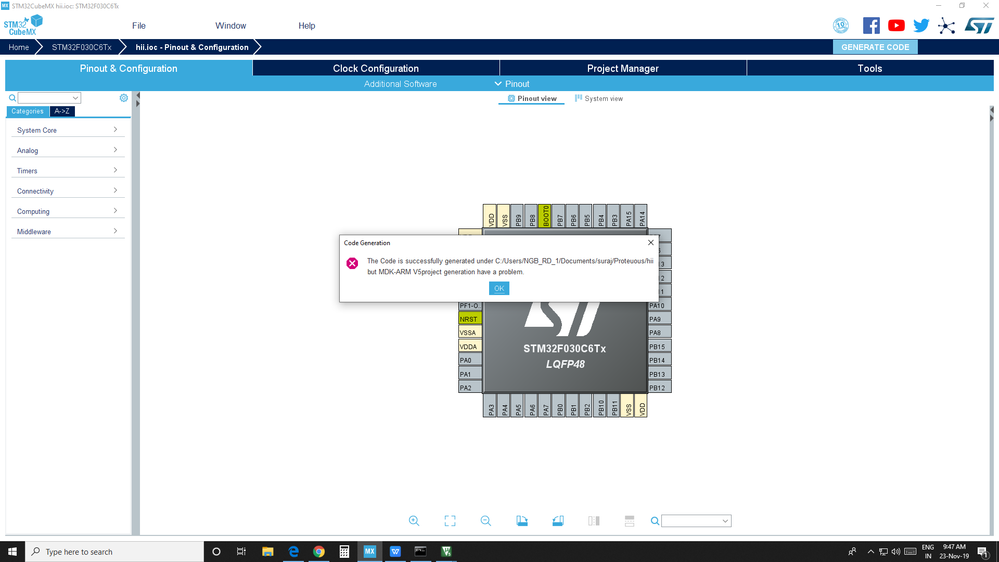This screenshot has width=999, height=562.
Task: Click the zoom in magnifier icon
Action: point(414,521)
